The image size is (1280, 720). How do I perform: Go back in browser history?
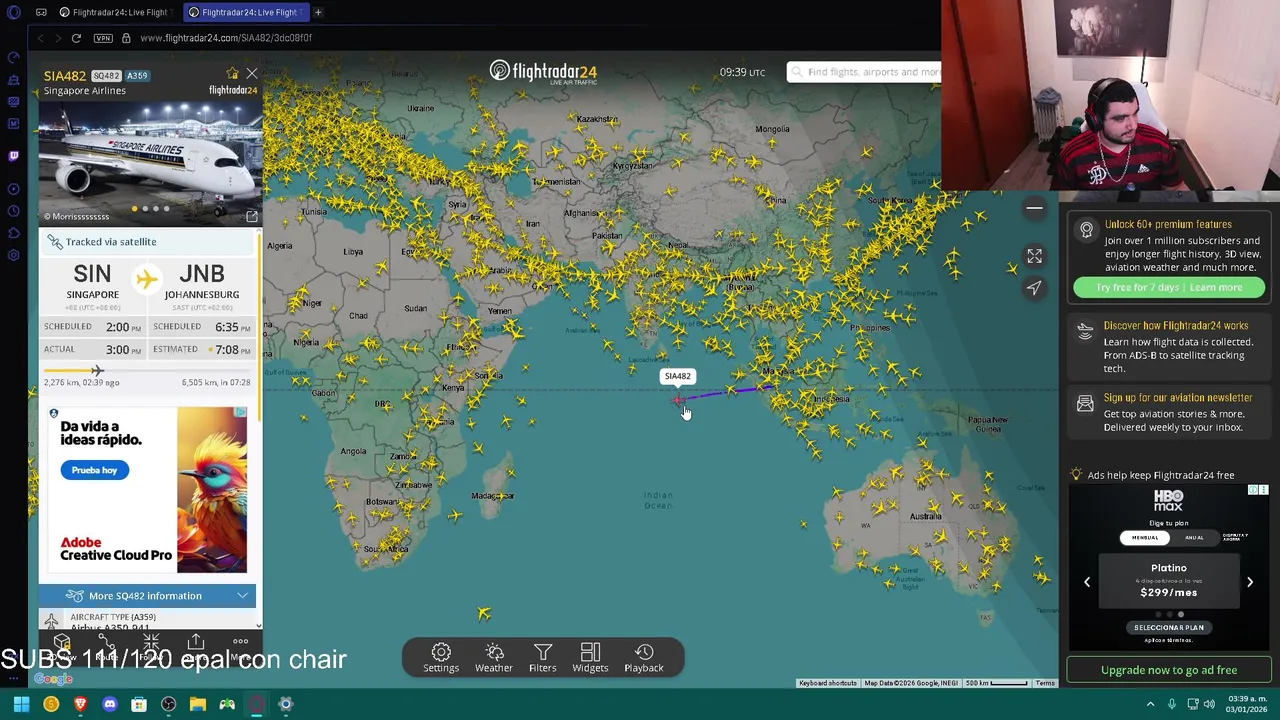tap(41, 38)
